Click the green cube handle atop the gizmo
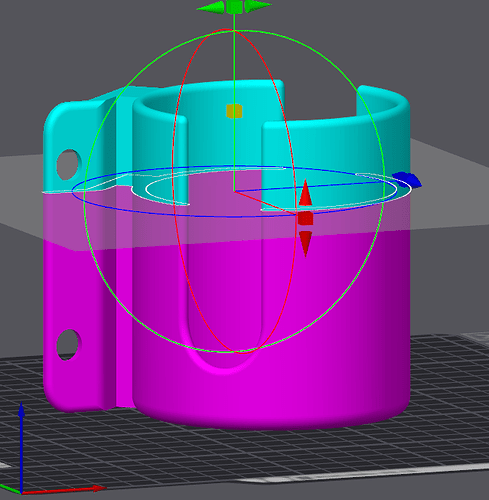This screenshot has height=500, width=489. tap(234, 7)
